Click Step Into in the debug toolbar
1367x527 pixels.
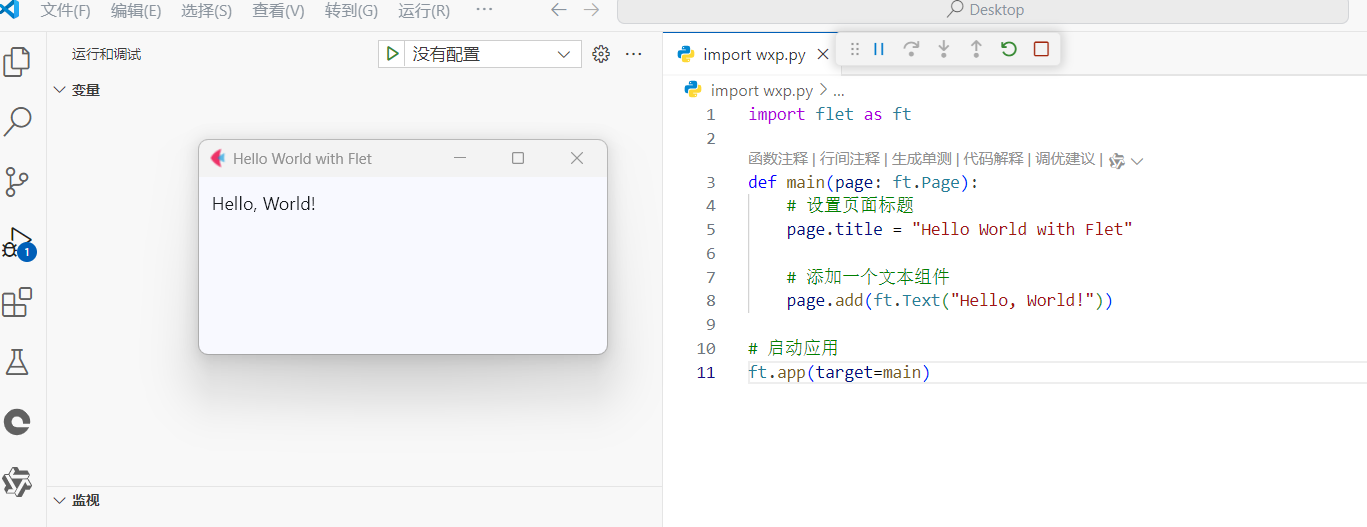click(943, 49)
